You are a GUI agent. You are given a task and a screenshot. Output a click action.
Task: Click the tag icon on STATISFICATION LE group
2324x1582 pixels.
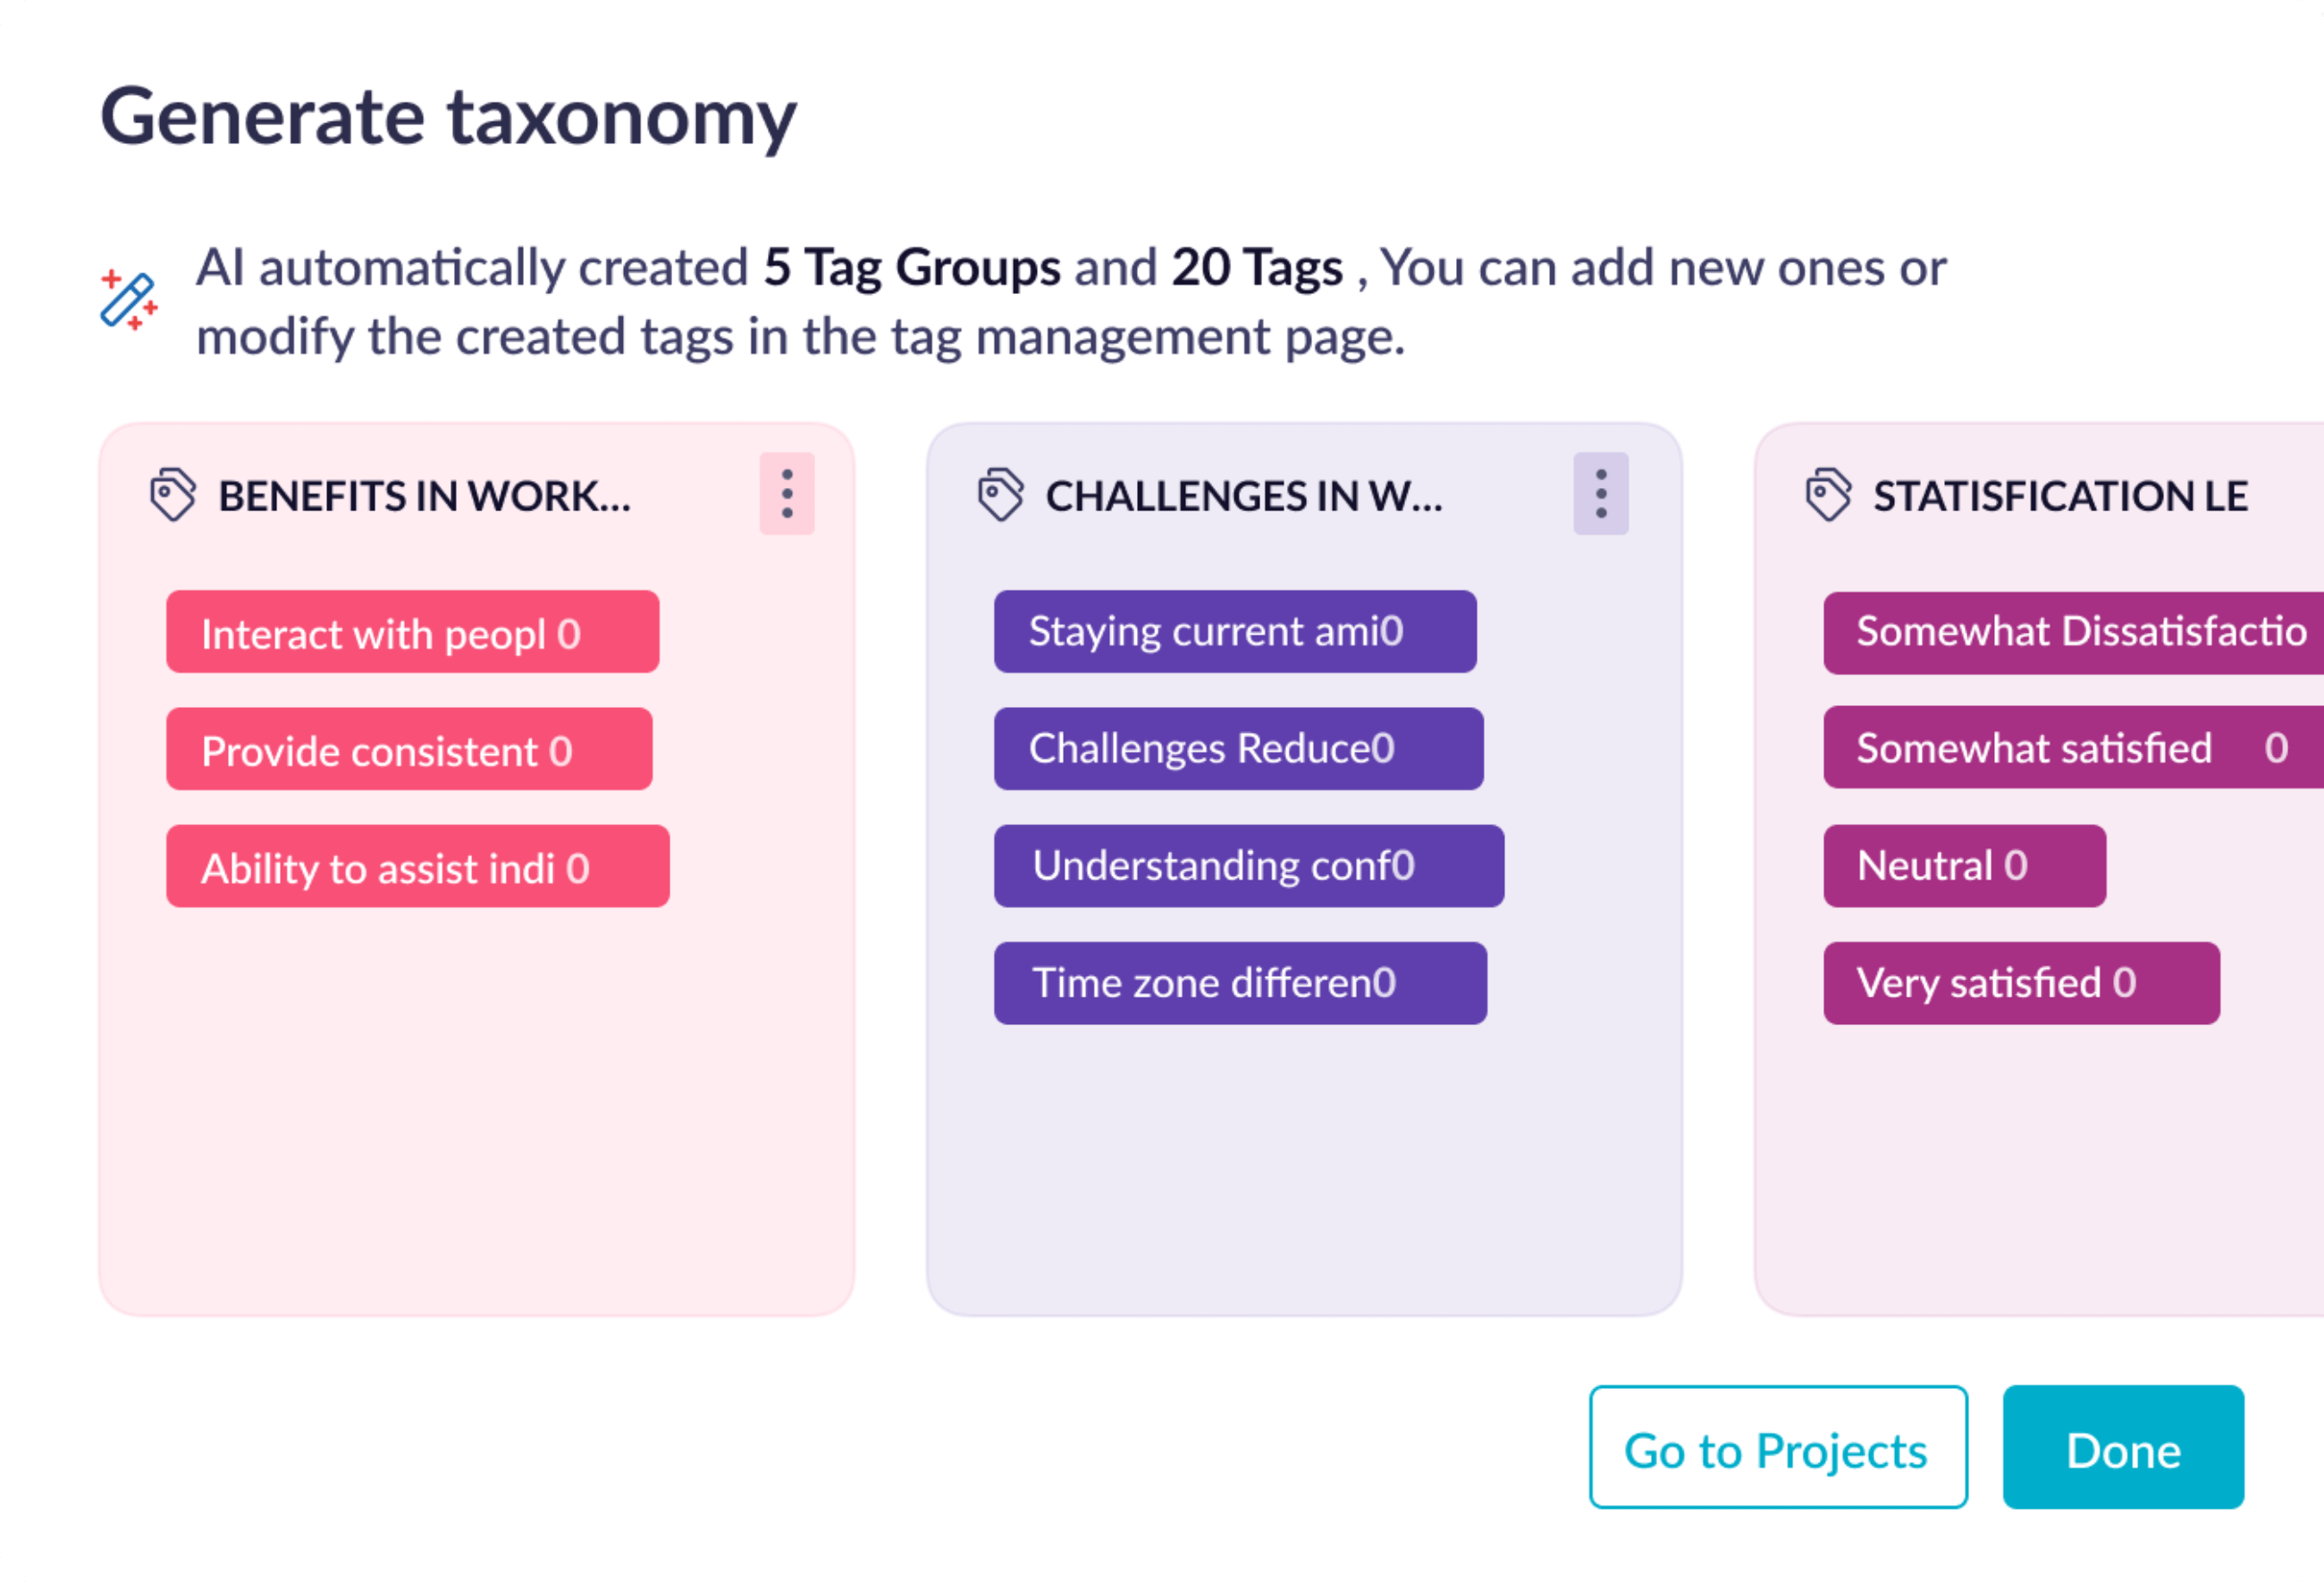coord(1827,494)
